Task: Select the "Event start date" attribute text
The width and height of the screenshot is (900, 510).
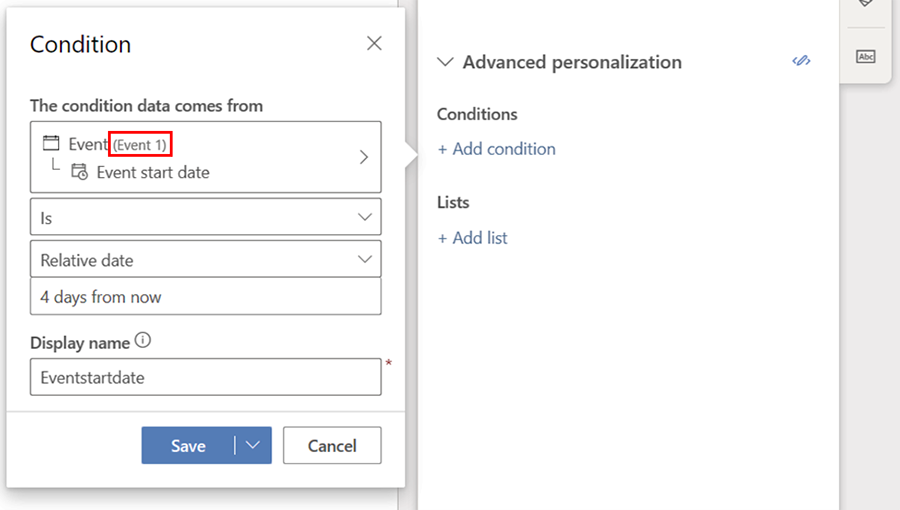Action: point(153,172)
